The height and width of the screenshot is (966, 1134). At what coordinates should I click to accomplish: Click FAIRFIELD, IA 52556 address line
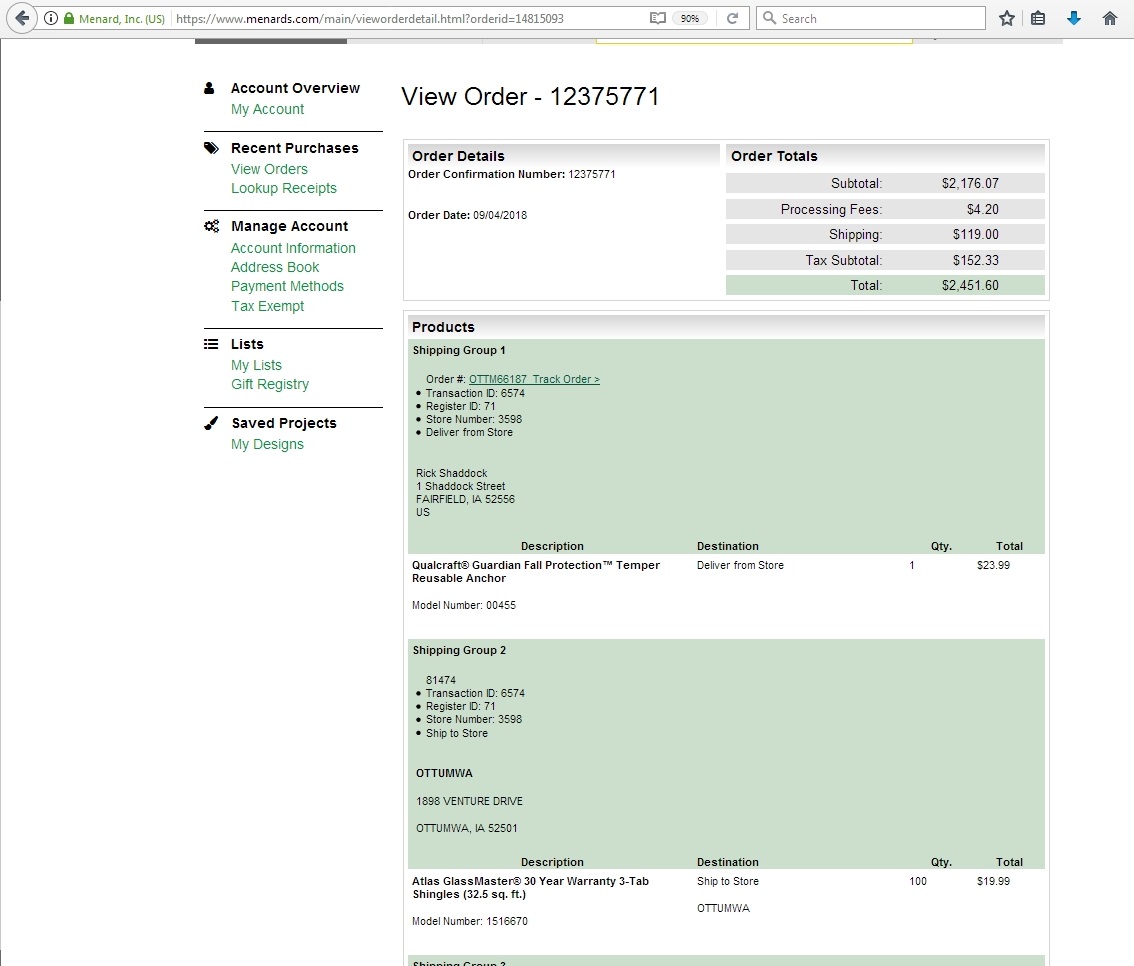coord(465,499)
